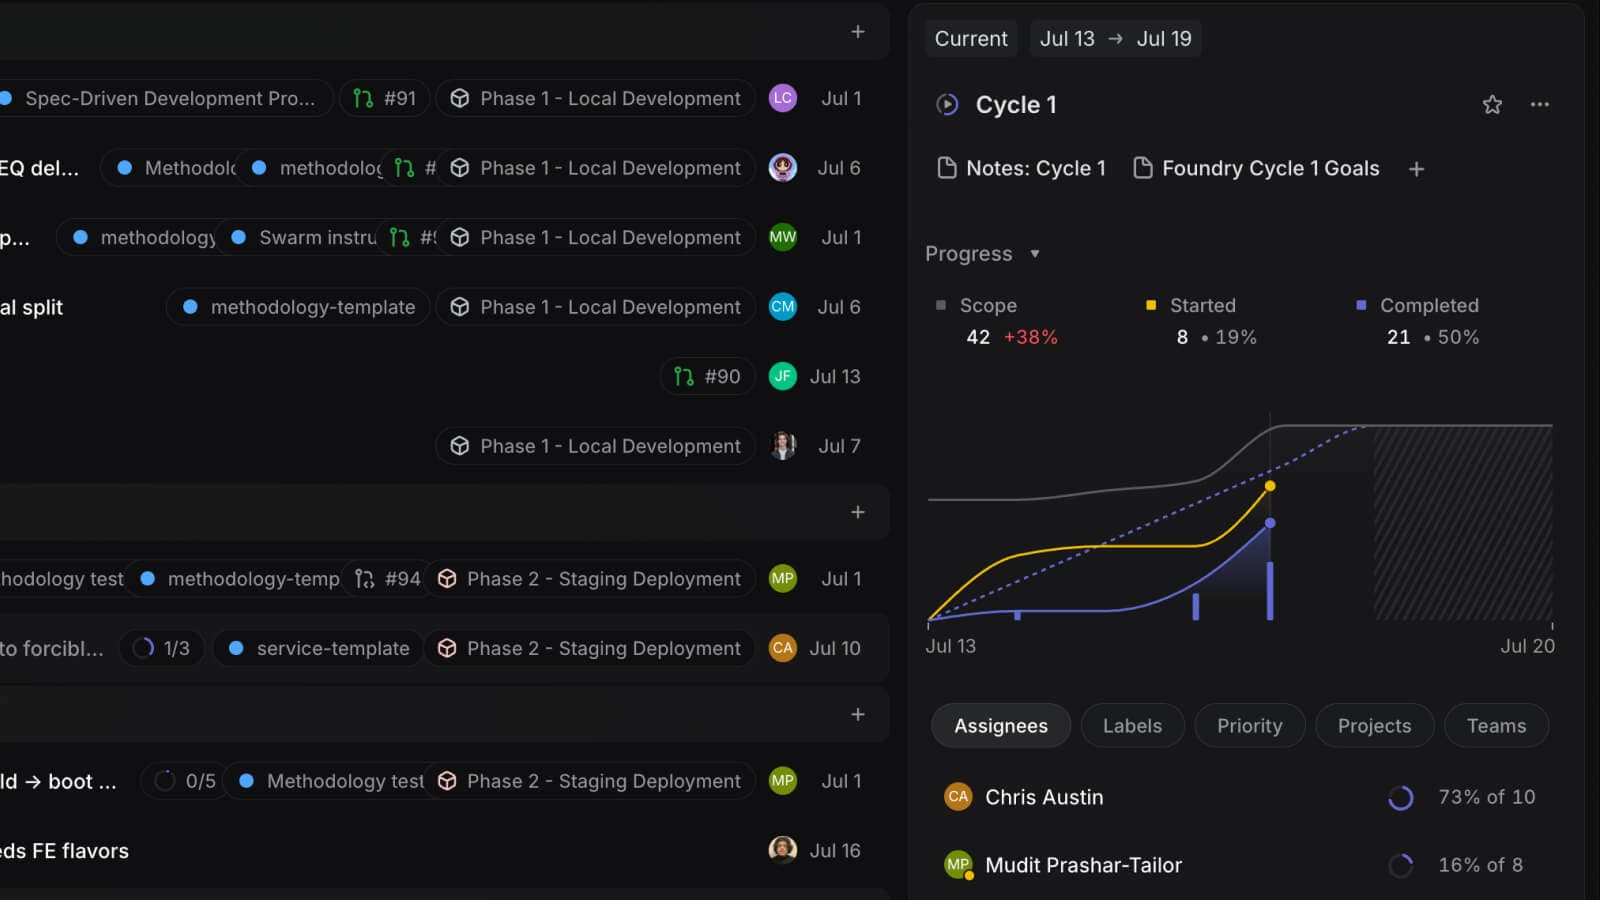Image resolution: width=1600 pixels, height=900 pixels.
Task: Click the MW assignee avatar
Action: (783, 237)
